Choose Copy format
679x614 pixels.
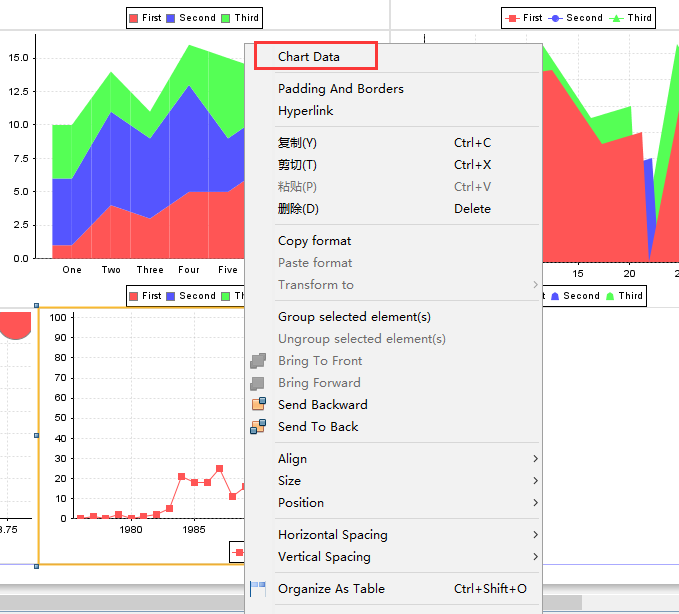point(314,241)
